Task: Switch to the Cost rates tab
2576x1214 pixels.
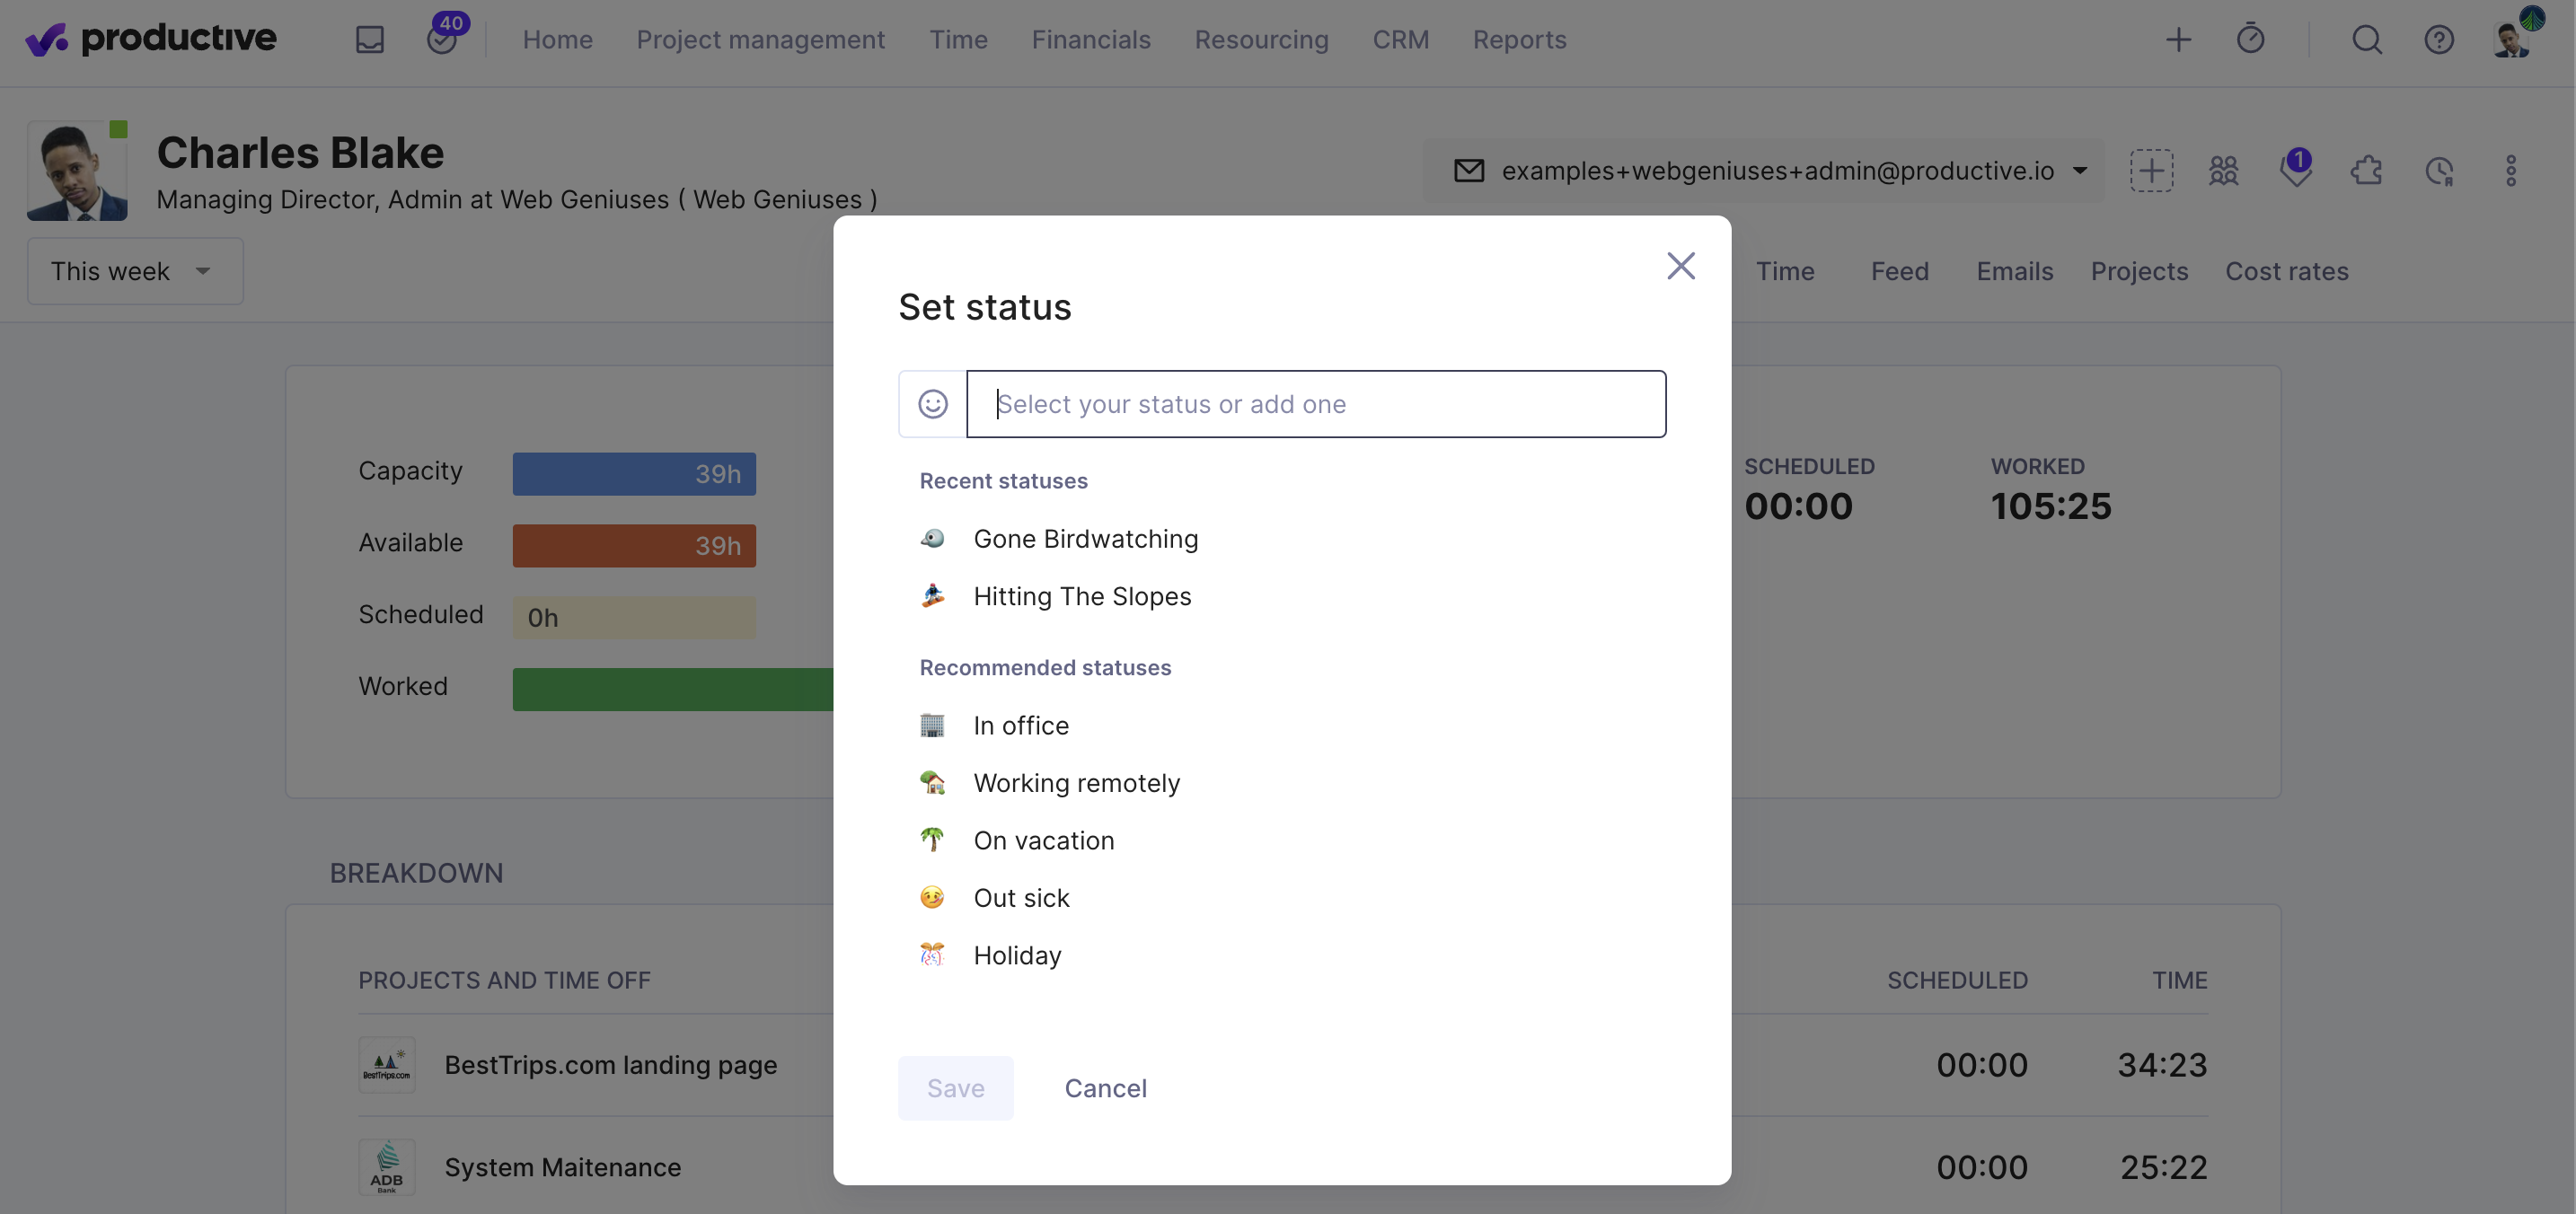Action: [2286, 271]
